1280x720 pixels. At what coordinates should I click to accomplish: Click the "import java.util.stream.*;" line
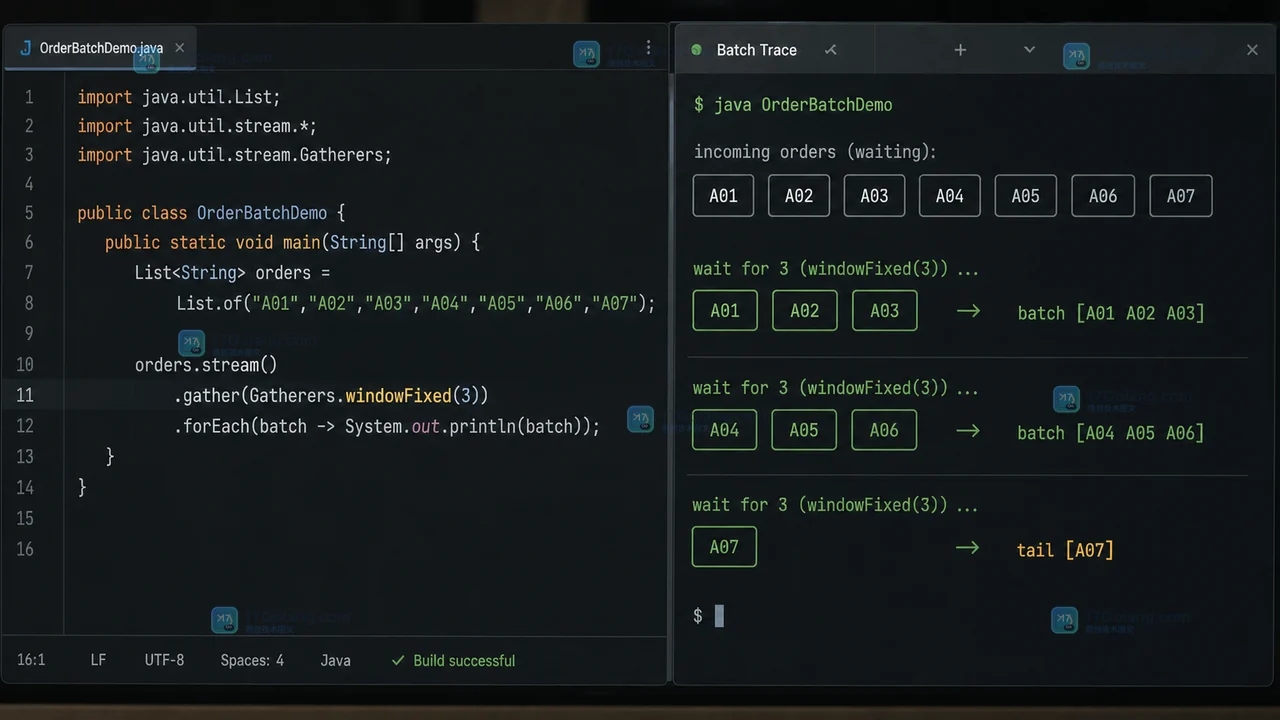pos(197,126)
